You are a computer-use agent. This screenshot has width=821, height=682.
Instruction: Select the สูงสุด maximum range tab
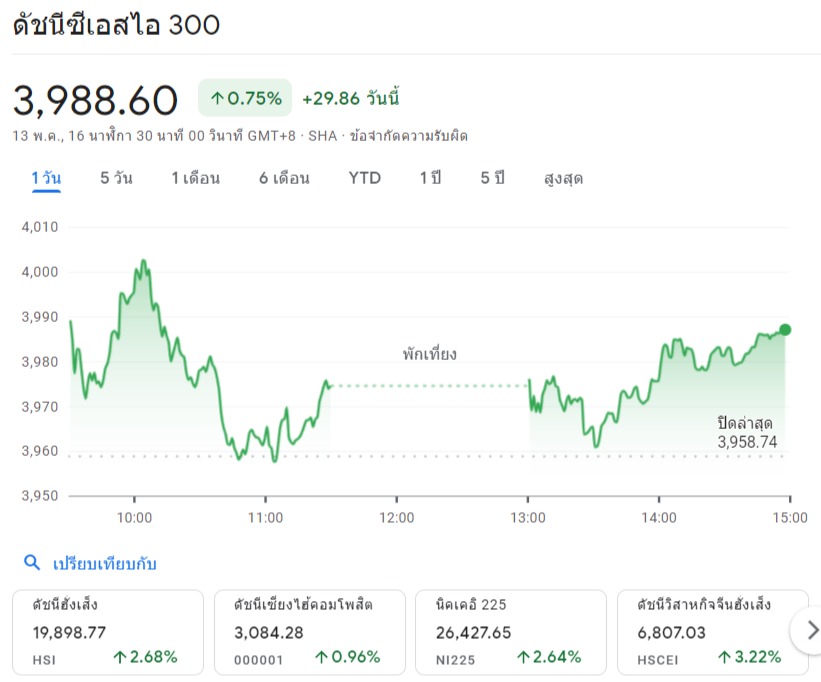pos(563,178)
